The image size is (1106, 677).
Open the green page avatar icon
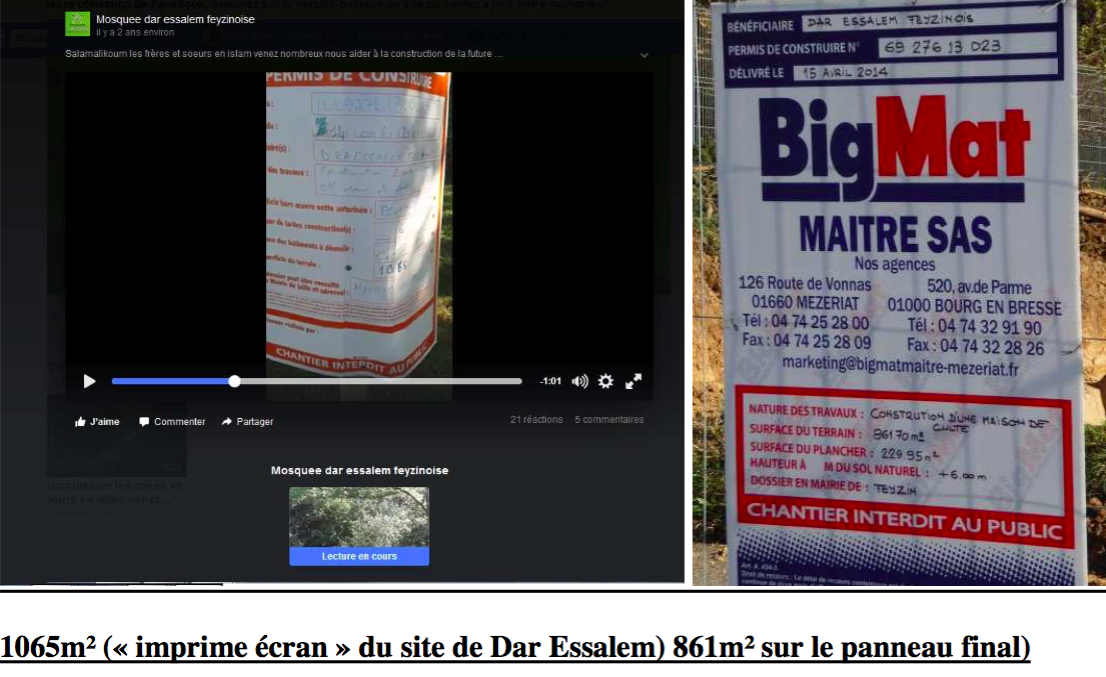click(x=77, y=24)
